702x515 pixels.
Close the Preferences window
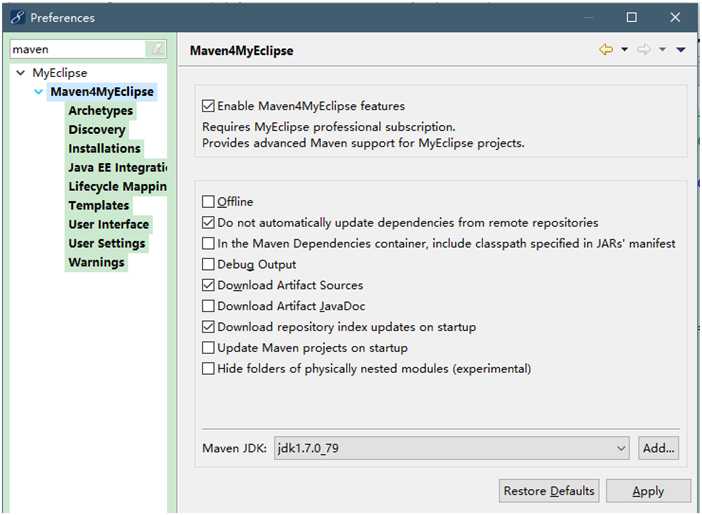point(675,17)
